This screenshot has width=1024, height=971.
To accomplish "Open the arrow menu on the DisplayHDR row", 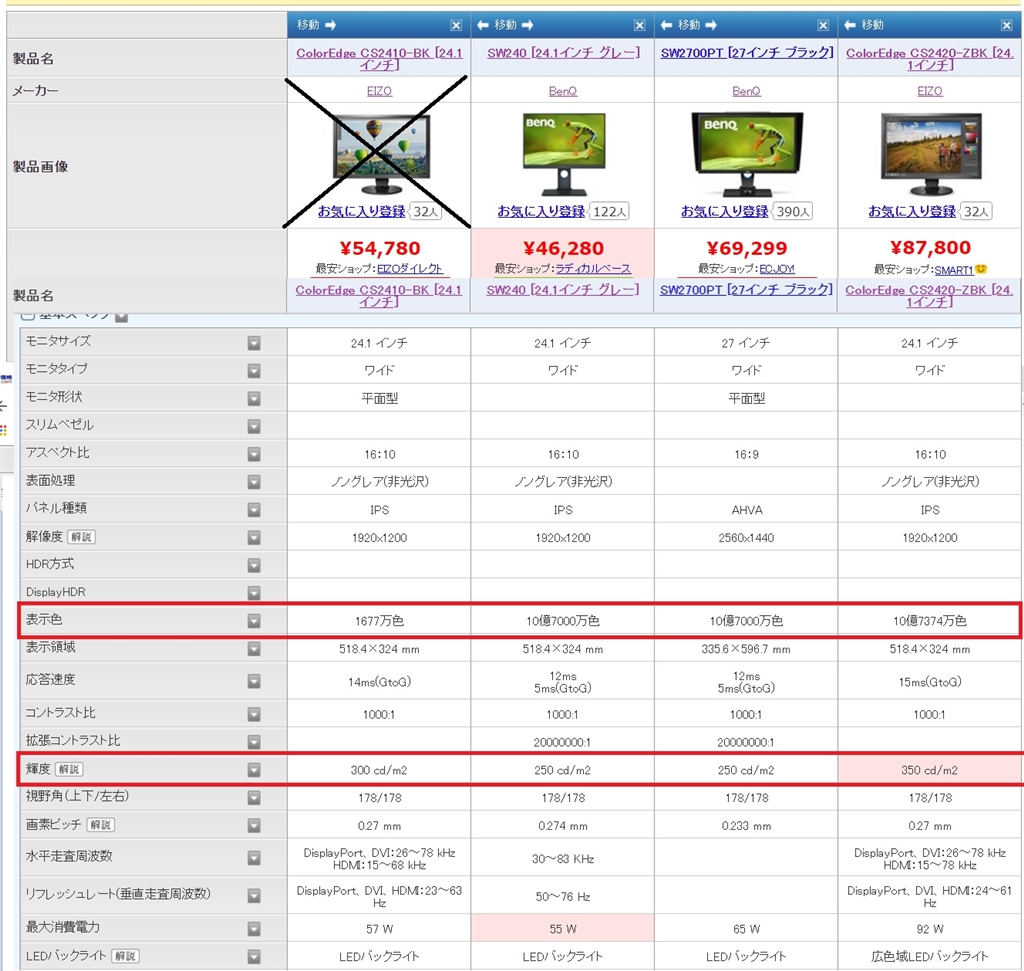I will [x=254, y=593].
